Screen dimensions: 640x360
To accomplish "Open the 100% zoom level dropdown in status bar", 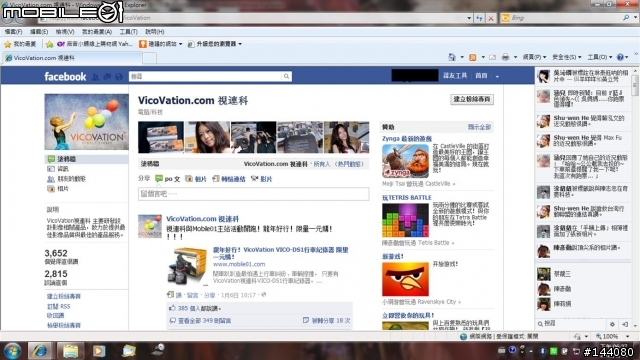I will [x=627, y=336].
